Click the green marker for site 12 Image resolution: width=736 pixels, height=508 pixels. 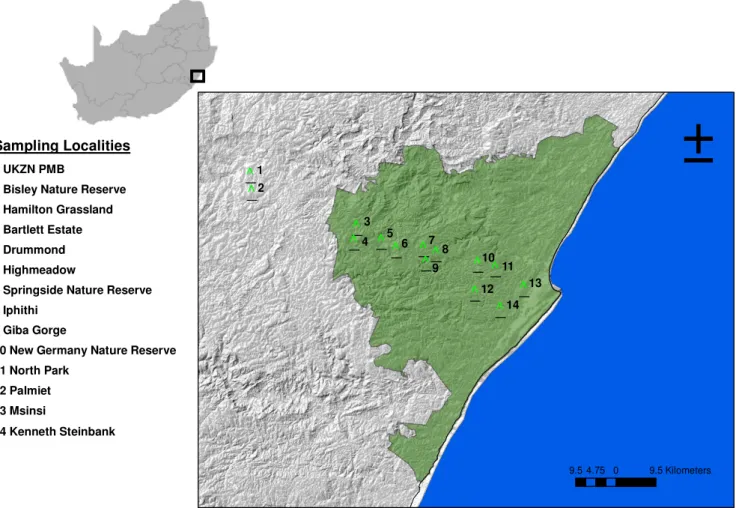click(475, 289)
